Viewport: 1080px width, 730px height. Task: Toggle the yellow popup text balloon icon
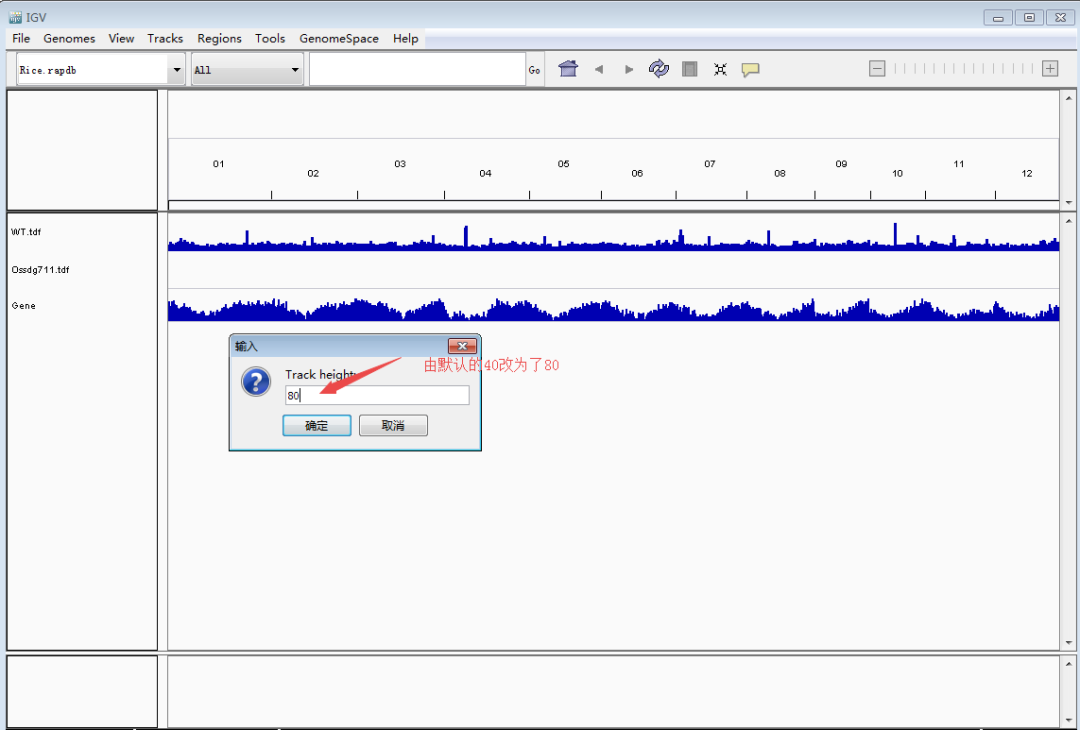click(x=750, y=68)
